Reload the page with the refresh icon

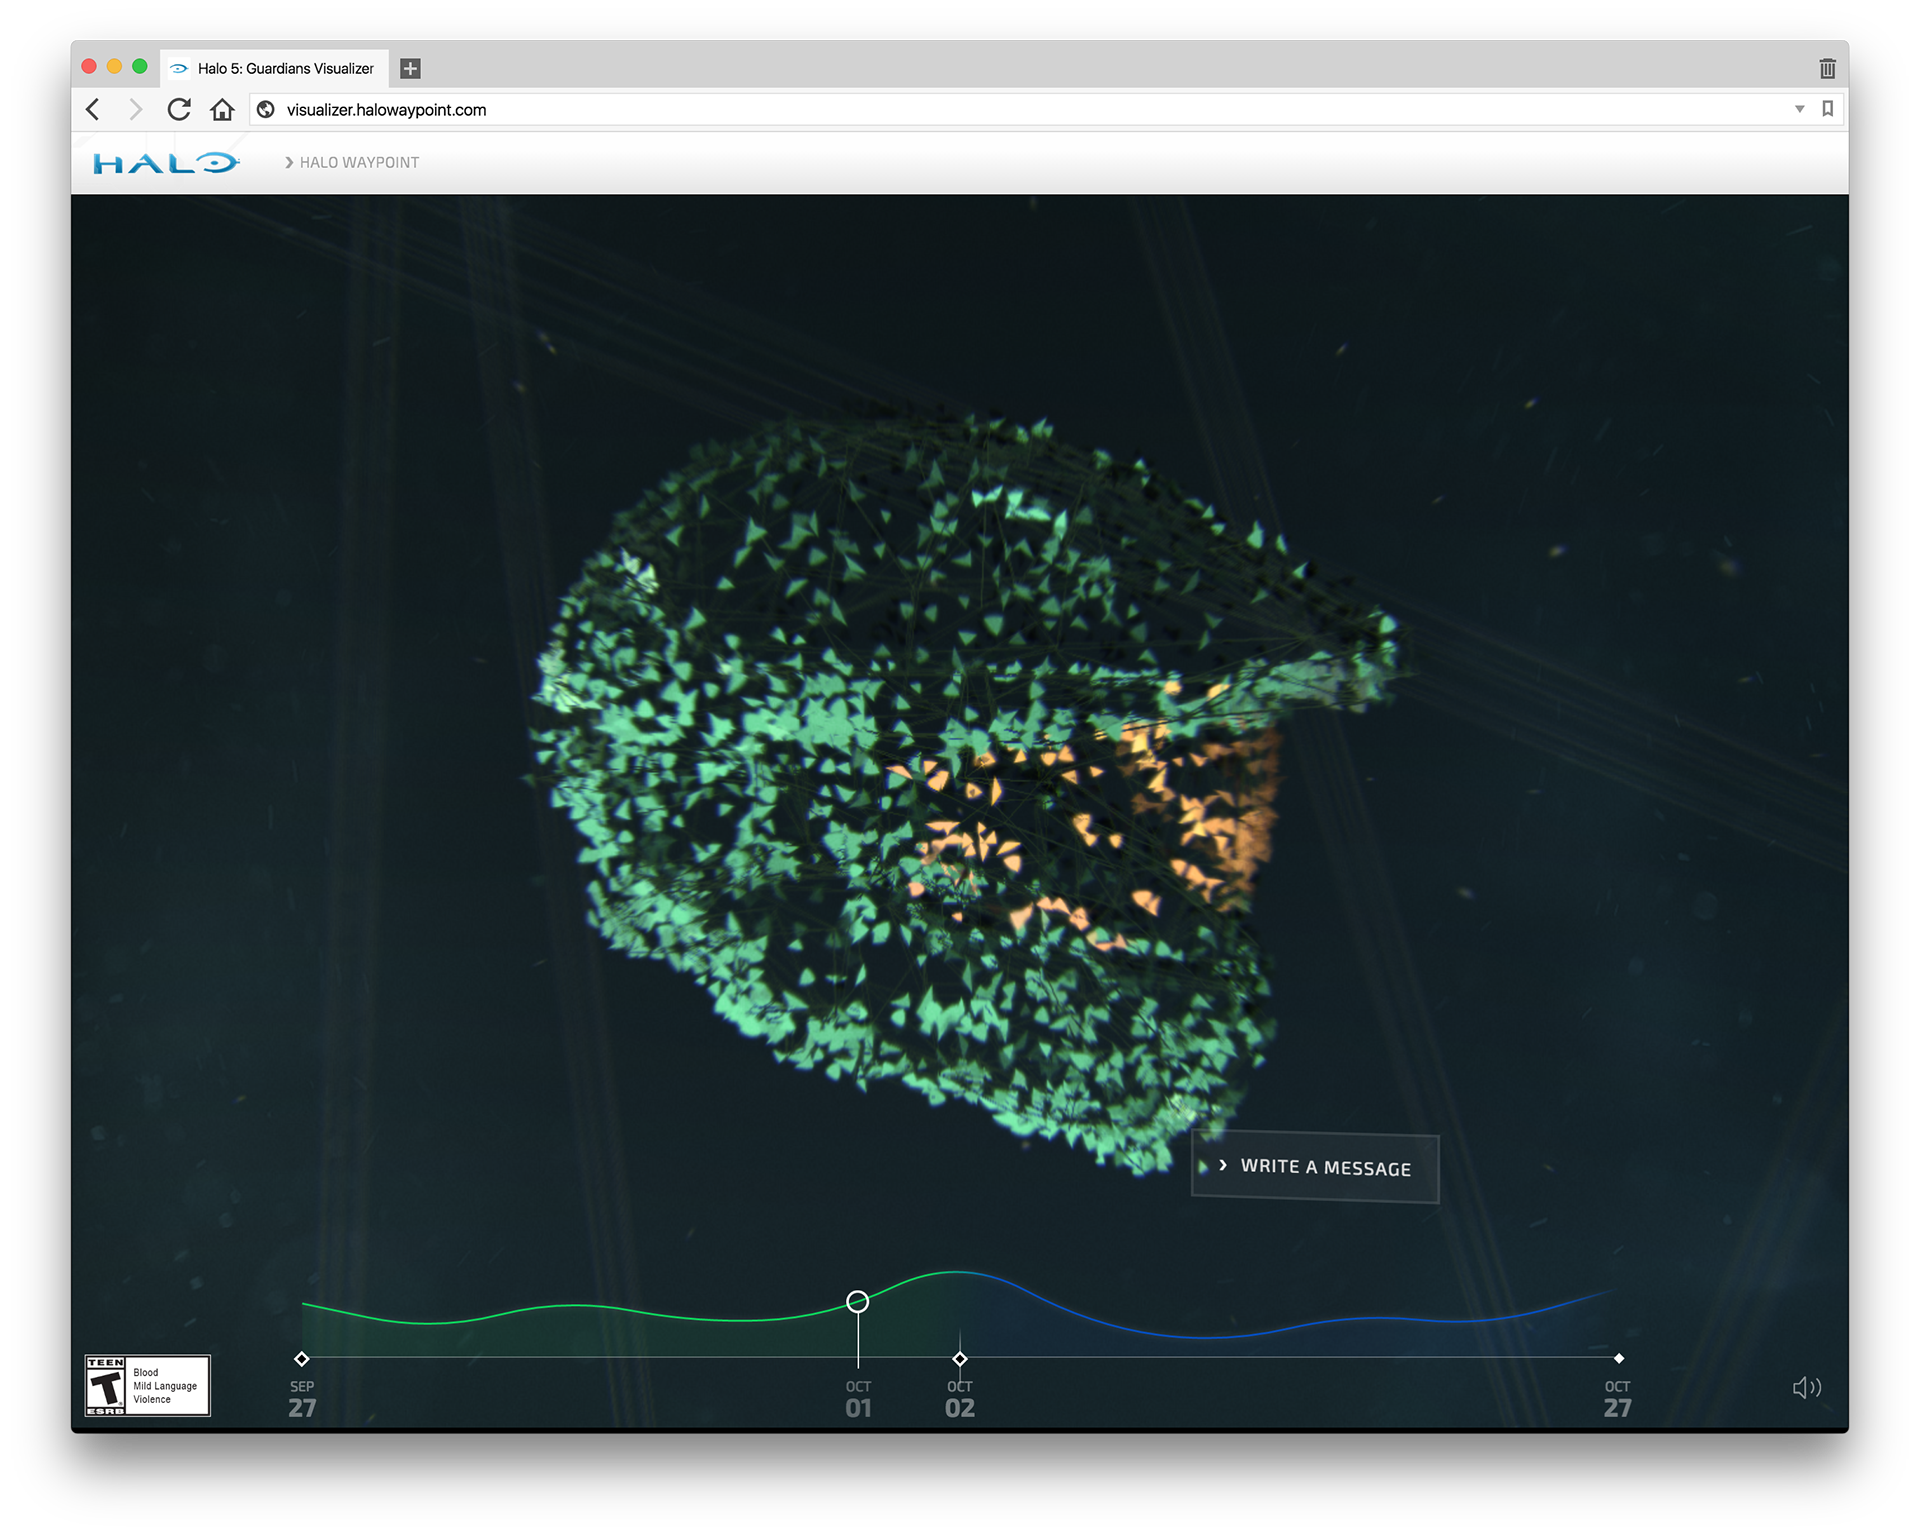click(179, 109)
